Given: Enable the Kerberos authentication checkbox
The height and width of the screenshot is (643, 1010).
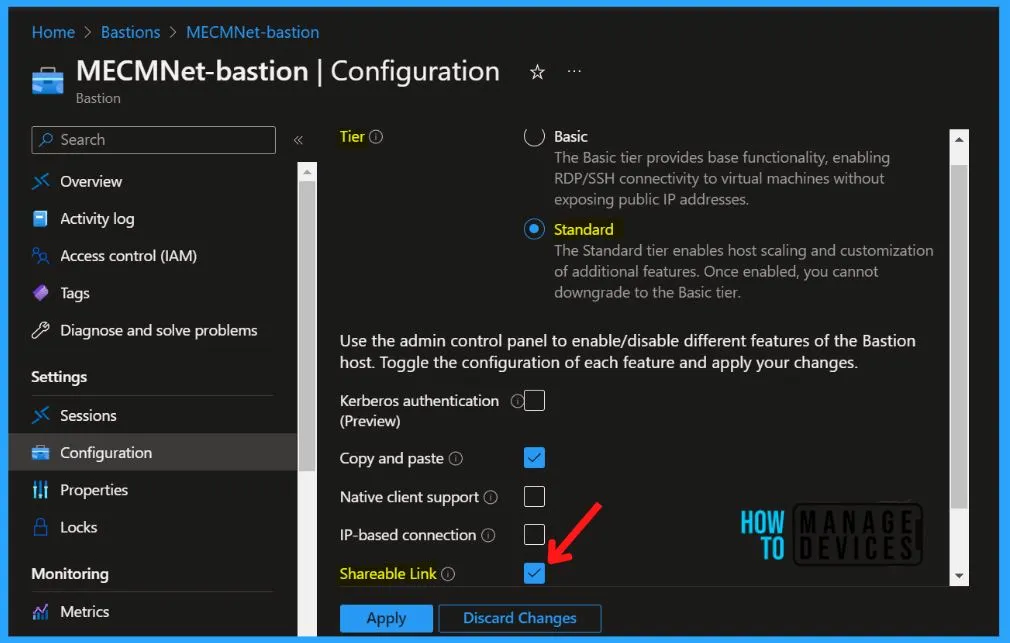Looking at the screenshot, I should 534,401.
